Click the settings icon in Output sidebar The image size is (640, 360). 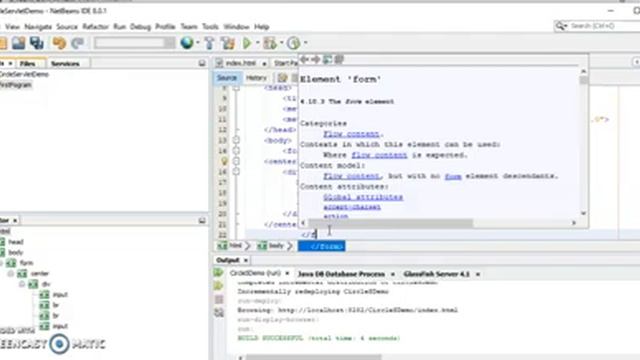[x=219, y=313]
